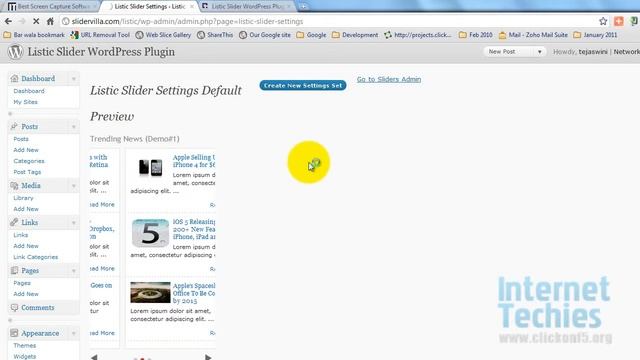Click the Links chain icon in sidebar
640x360 pixels.
(x=14, y=222)
